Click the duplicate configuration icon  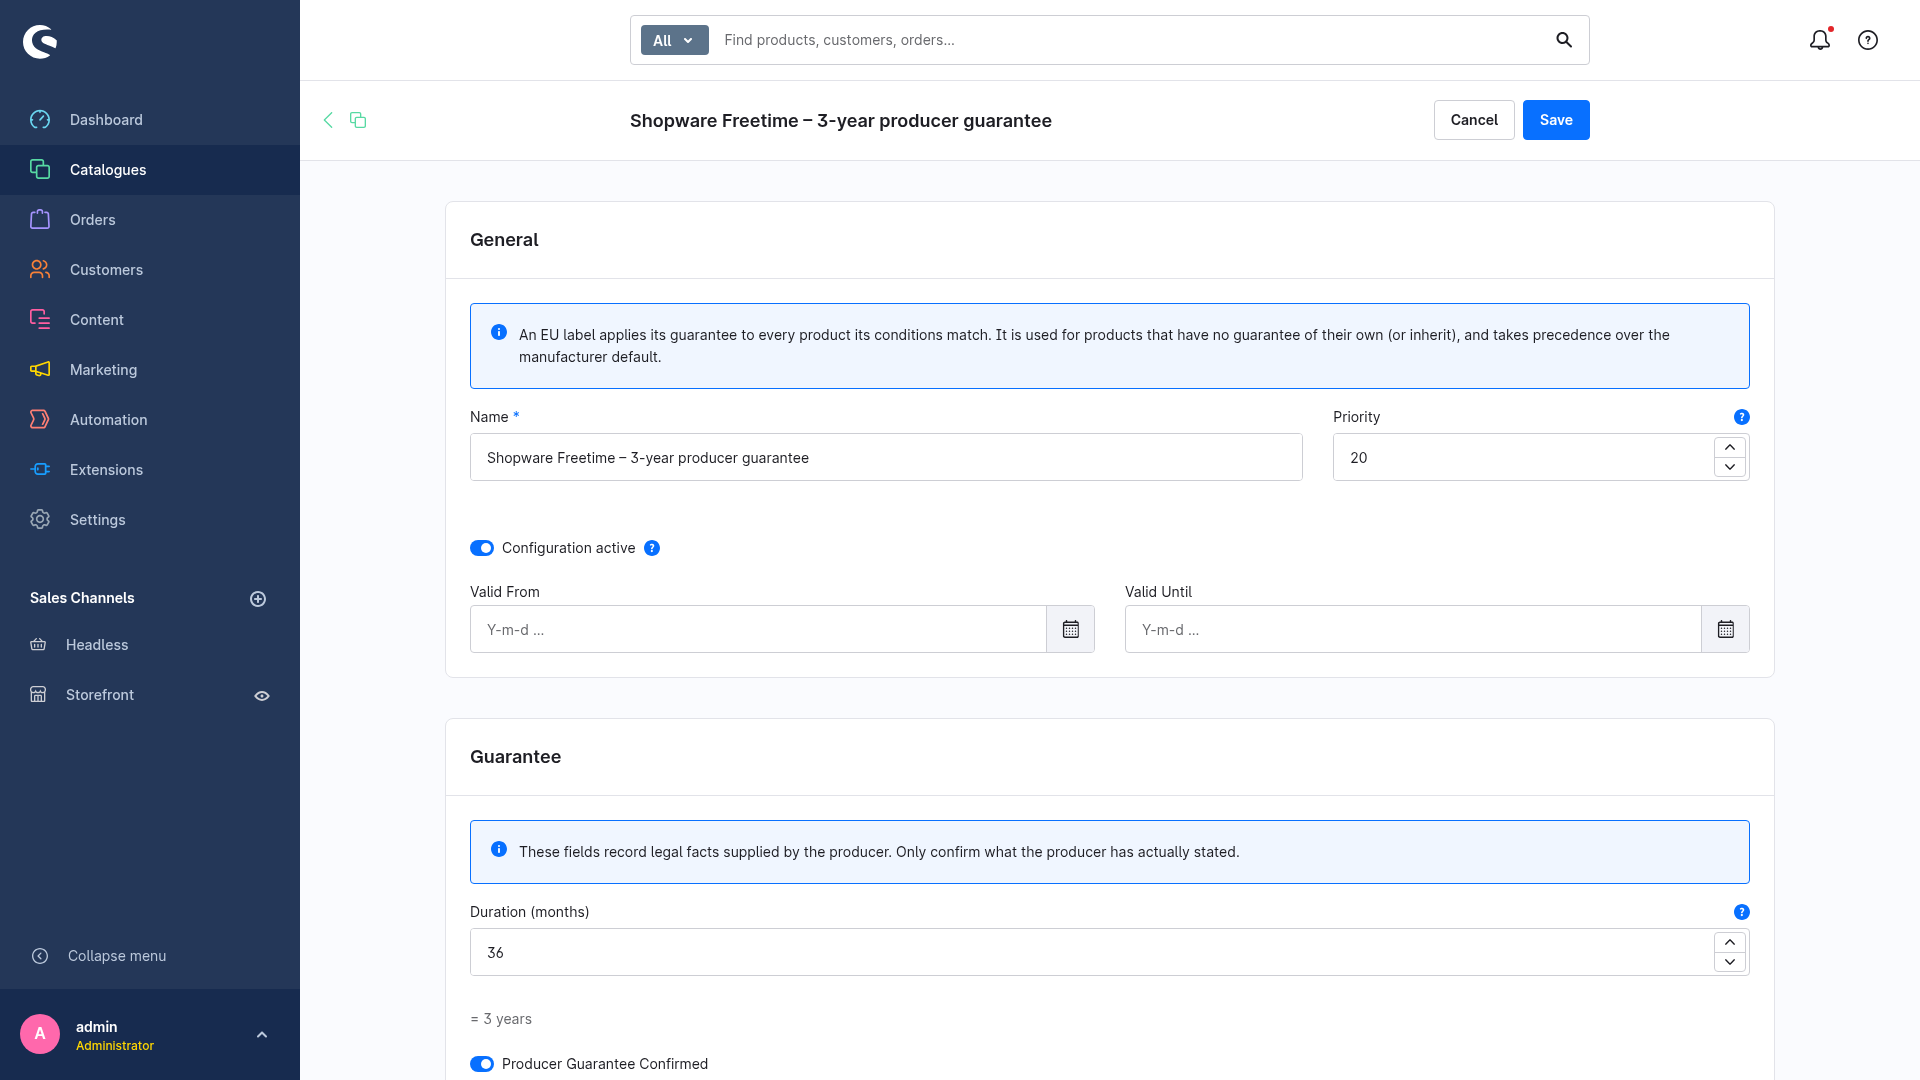point(358,120)
